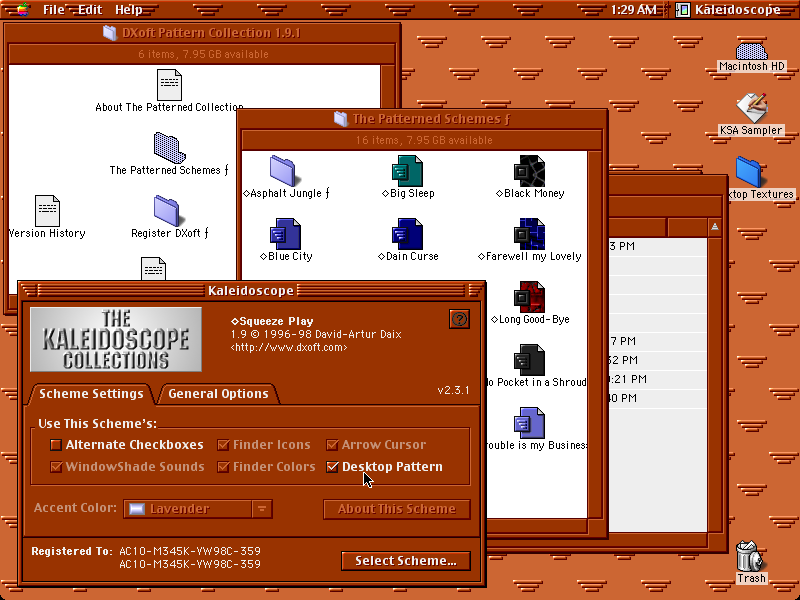The height and width of the screenshot is (600, 800).
Task: Open the Apple menu
Action: 22,9
